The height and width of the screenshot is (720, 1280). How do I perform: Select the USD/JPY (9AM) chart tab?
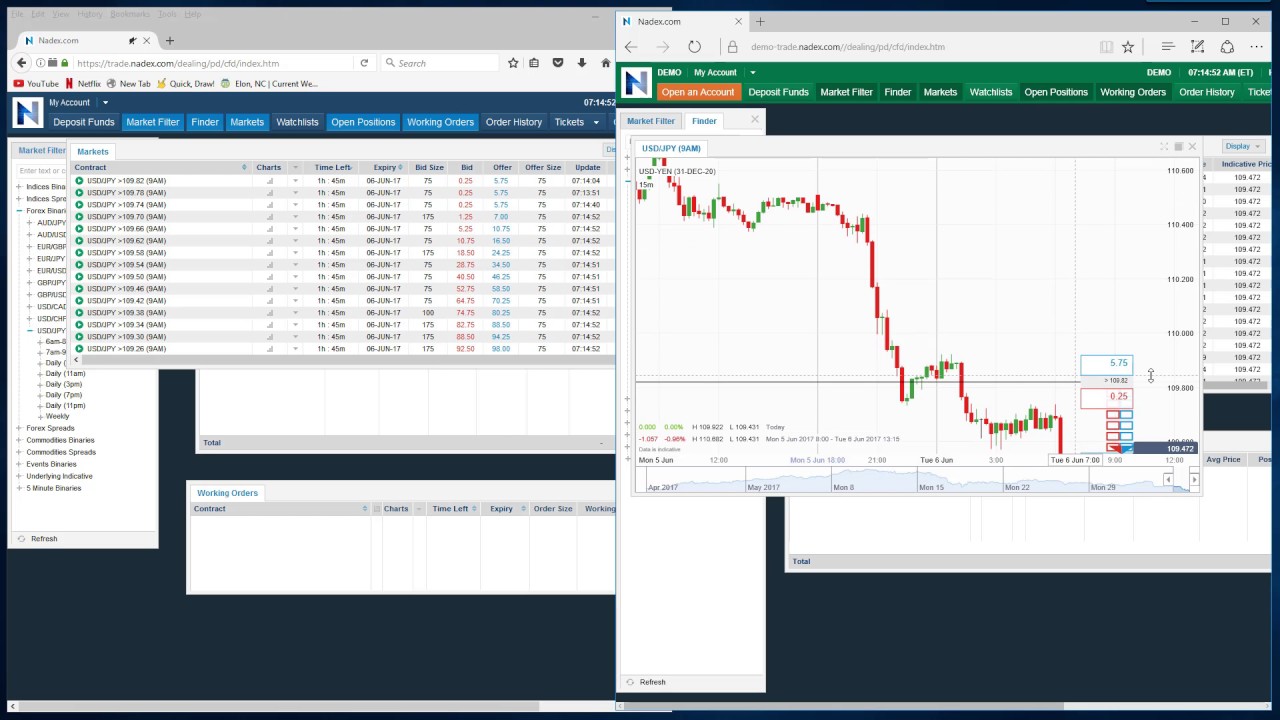671,148
